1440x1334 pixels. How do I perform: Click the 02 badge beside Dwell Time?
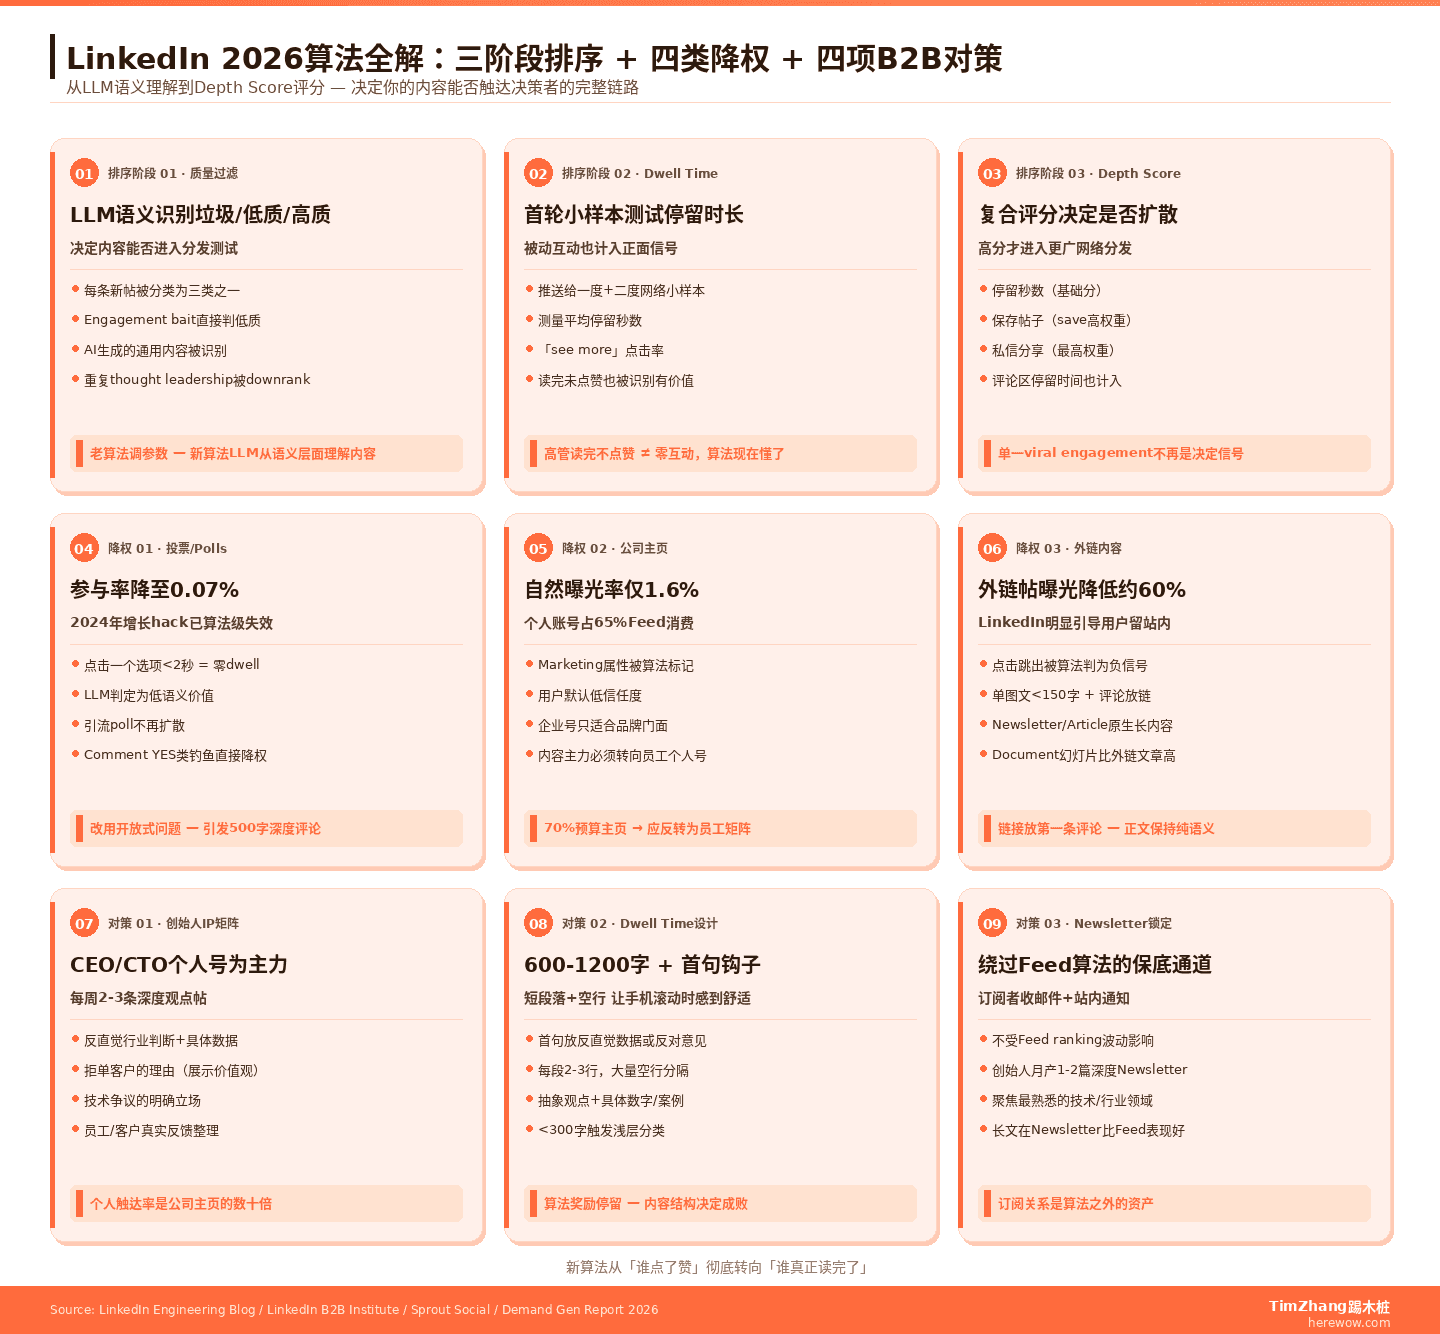539,173
